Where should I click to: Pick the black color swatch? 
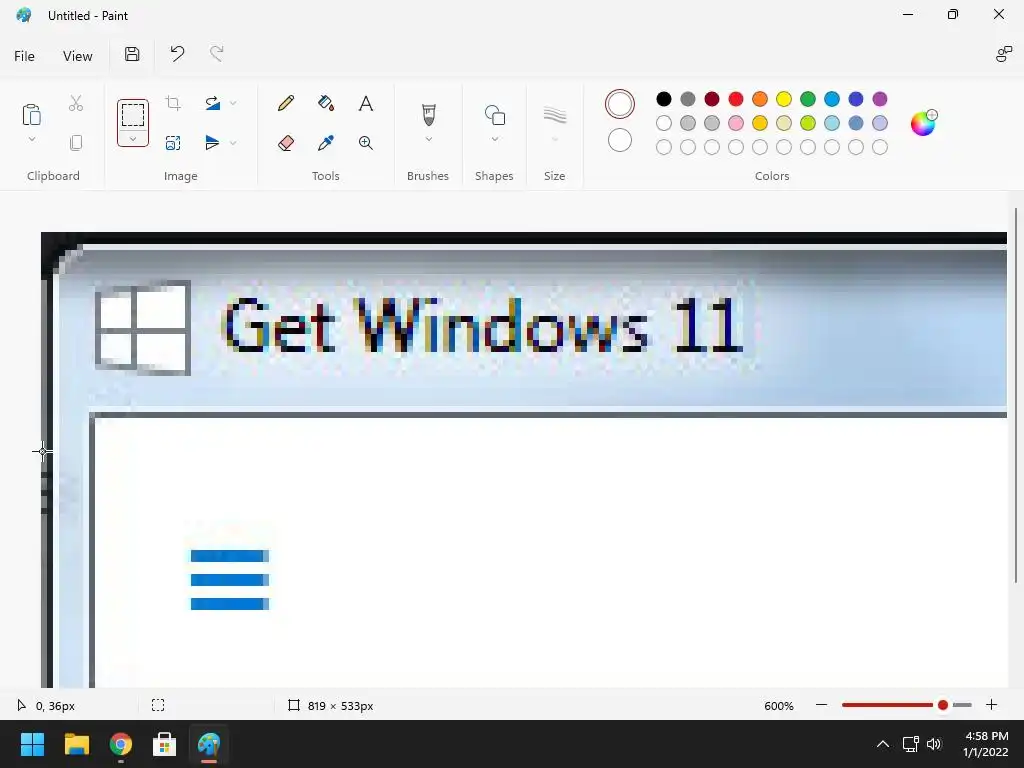pos(664,99)
